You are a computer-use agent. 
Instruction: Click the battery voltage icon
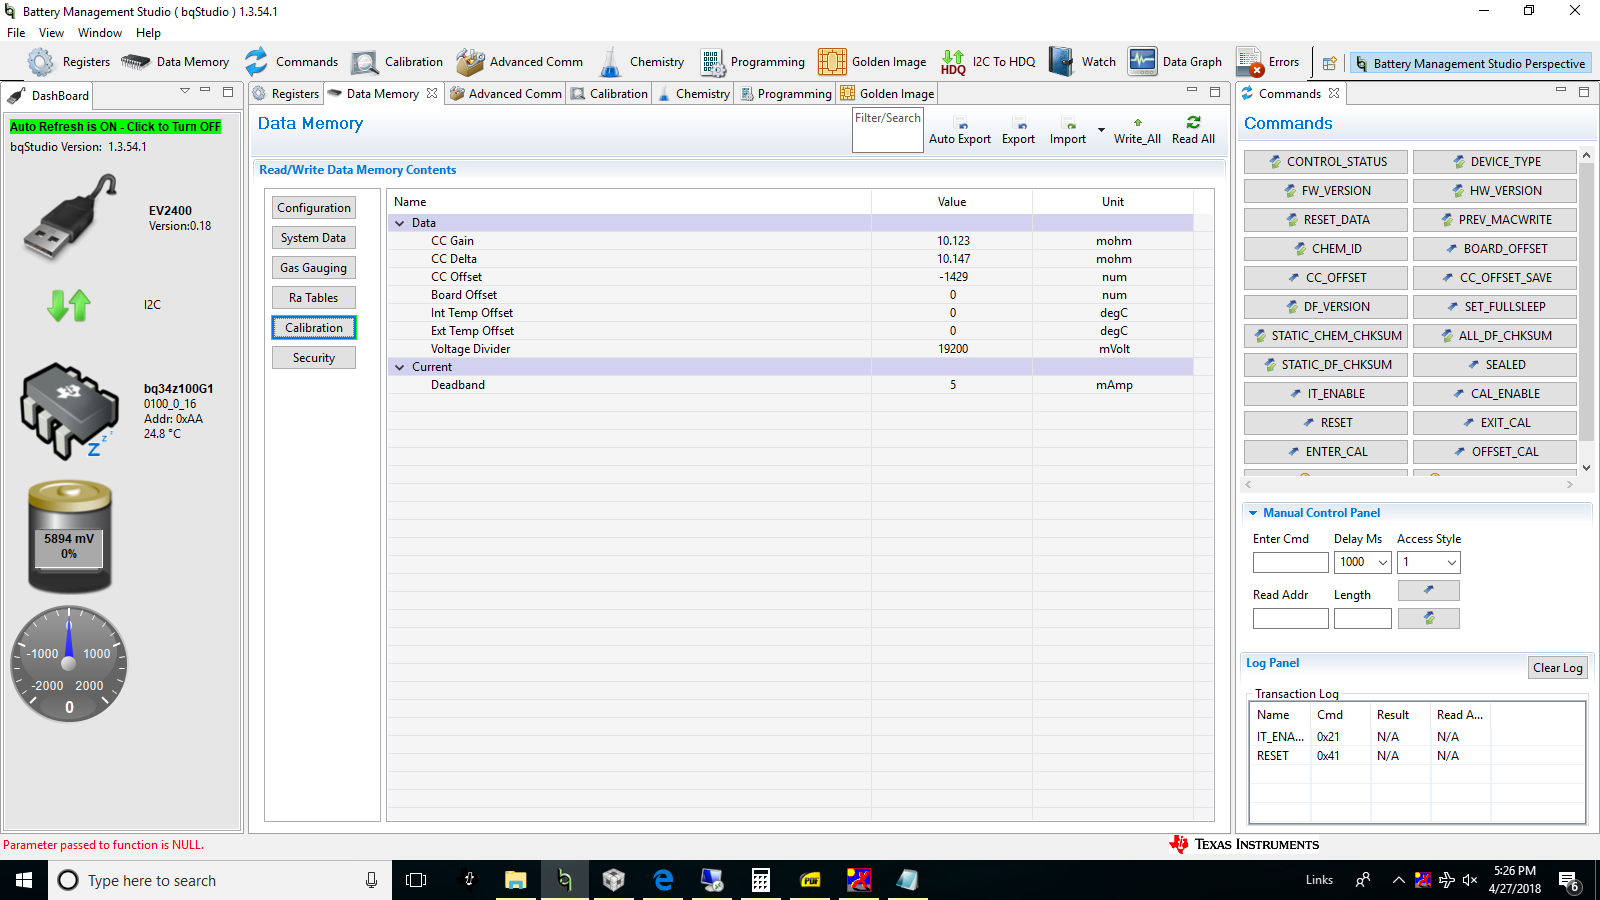click(x=69, y=537)
